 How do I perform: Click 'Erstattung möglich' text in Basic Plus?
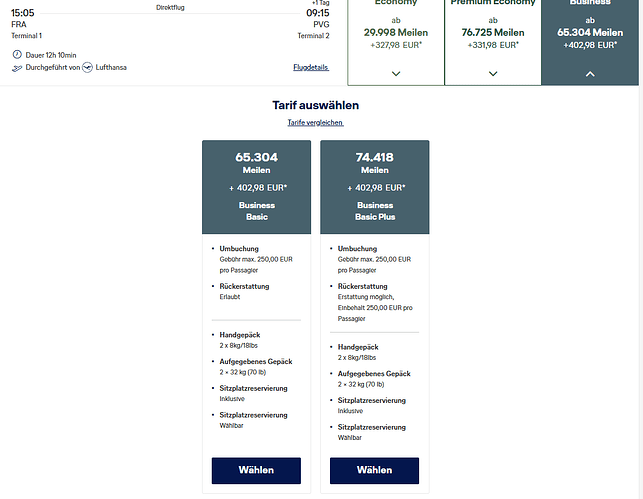tap(365, 296)
